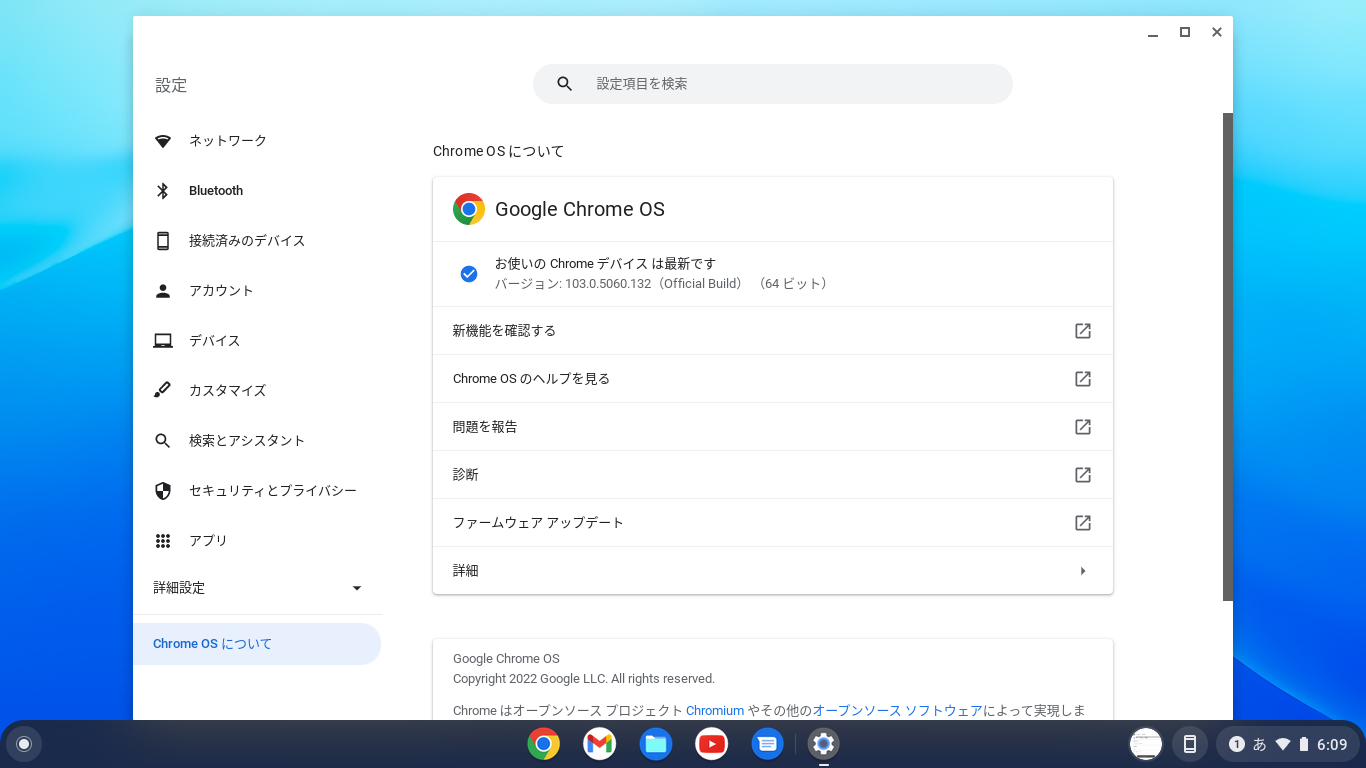
Task: Open the launcher circle button
Action: (x=24, y=744)
